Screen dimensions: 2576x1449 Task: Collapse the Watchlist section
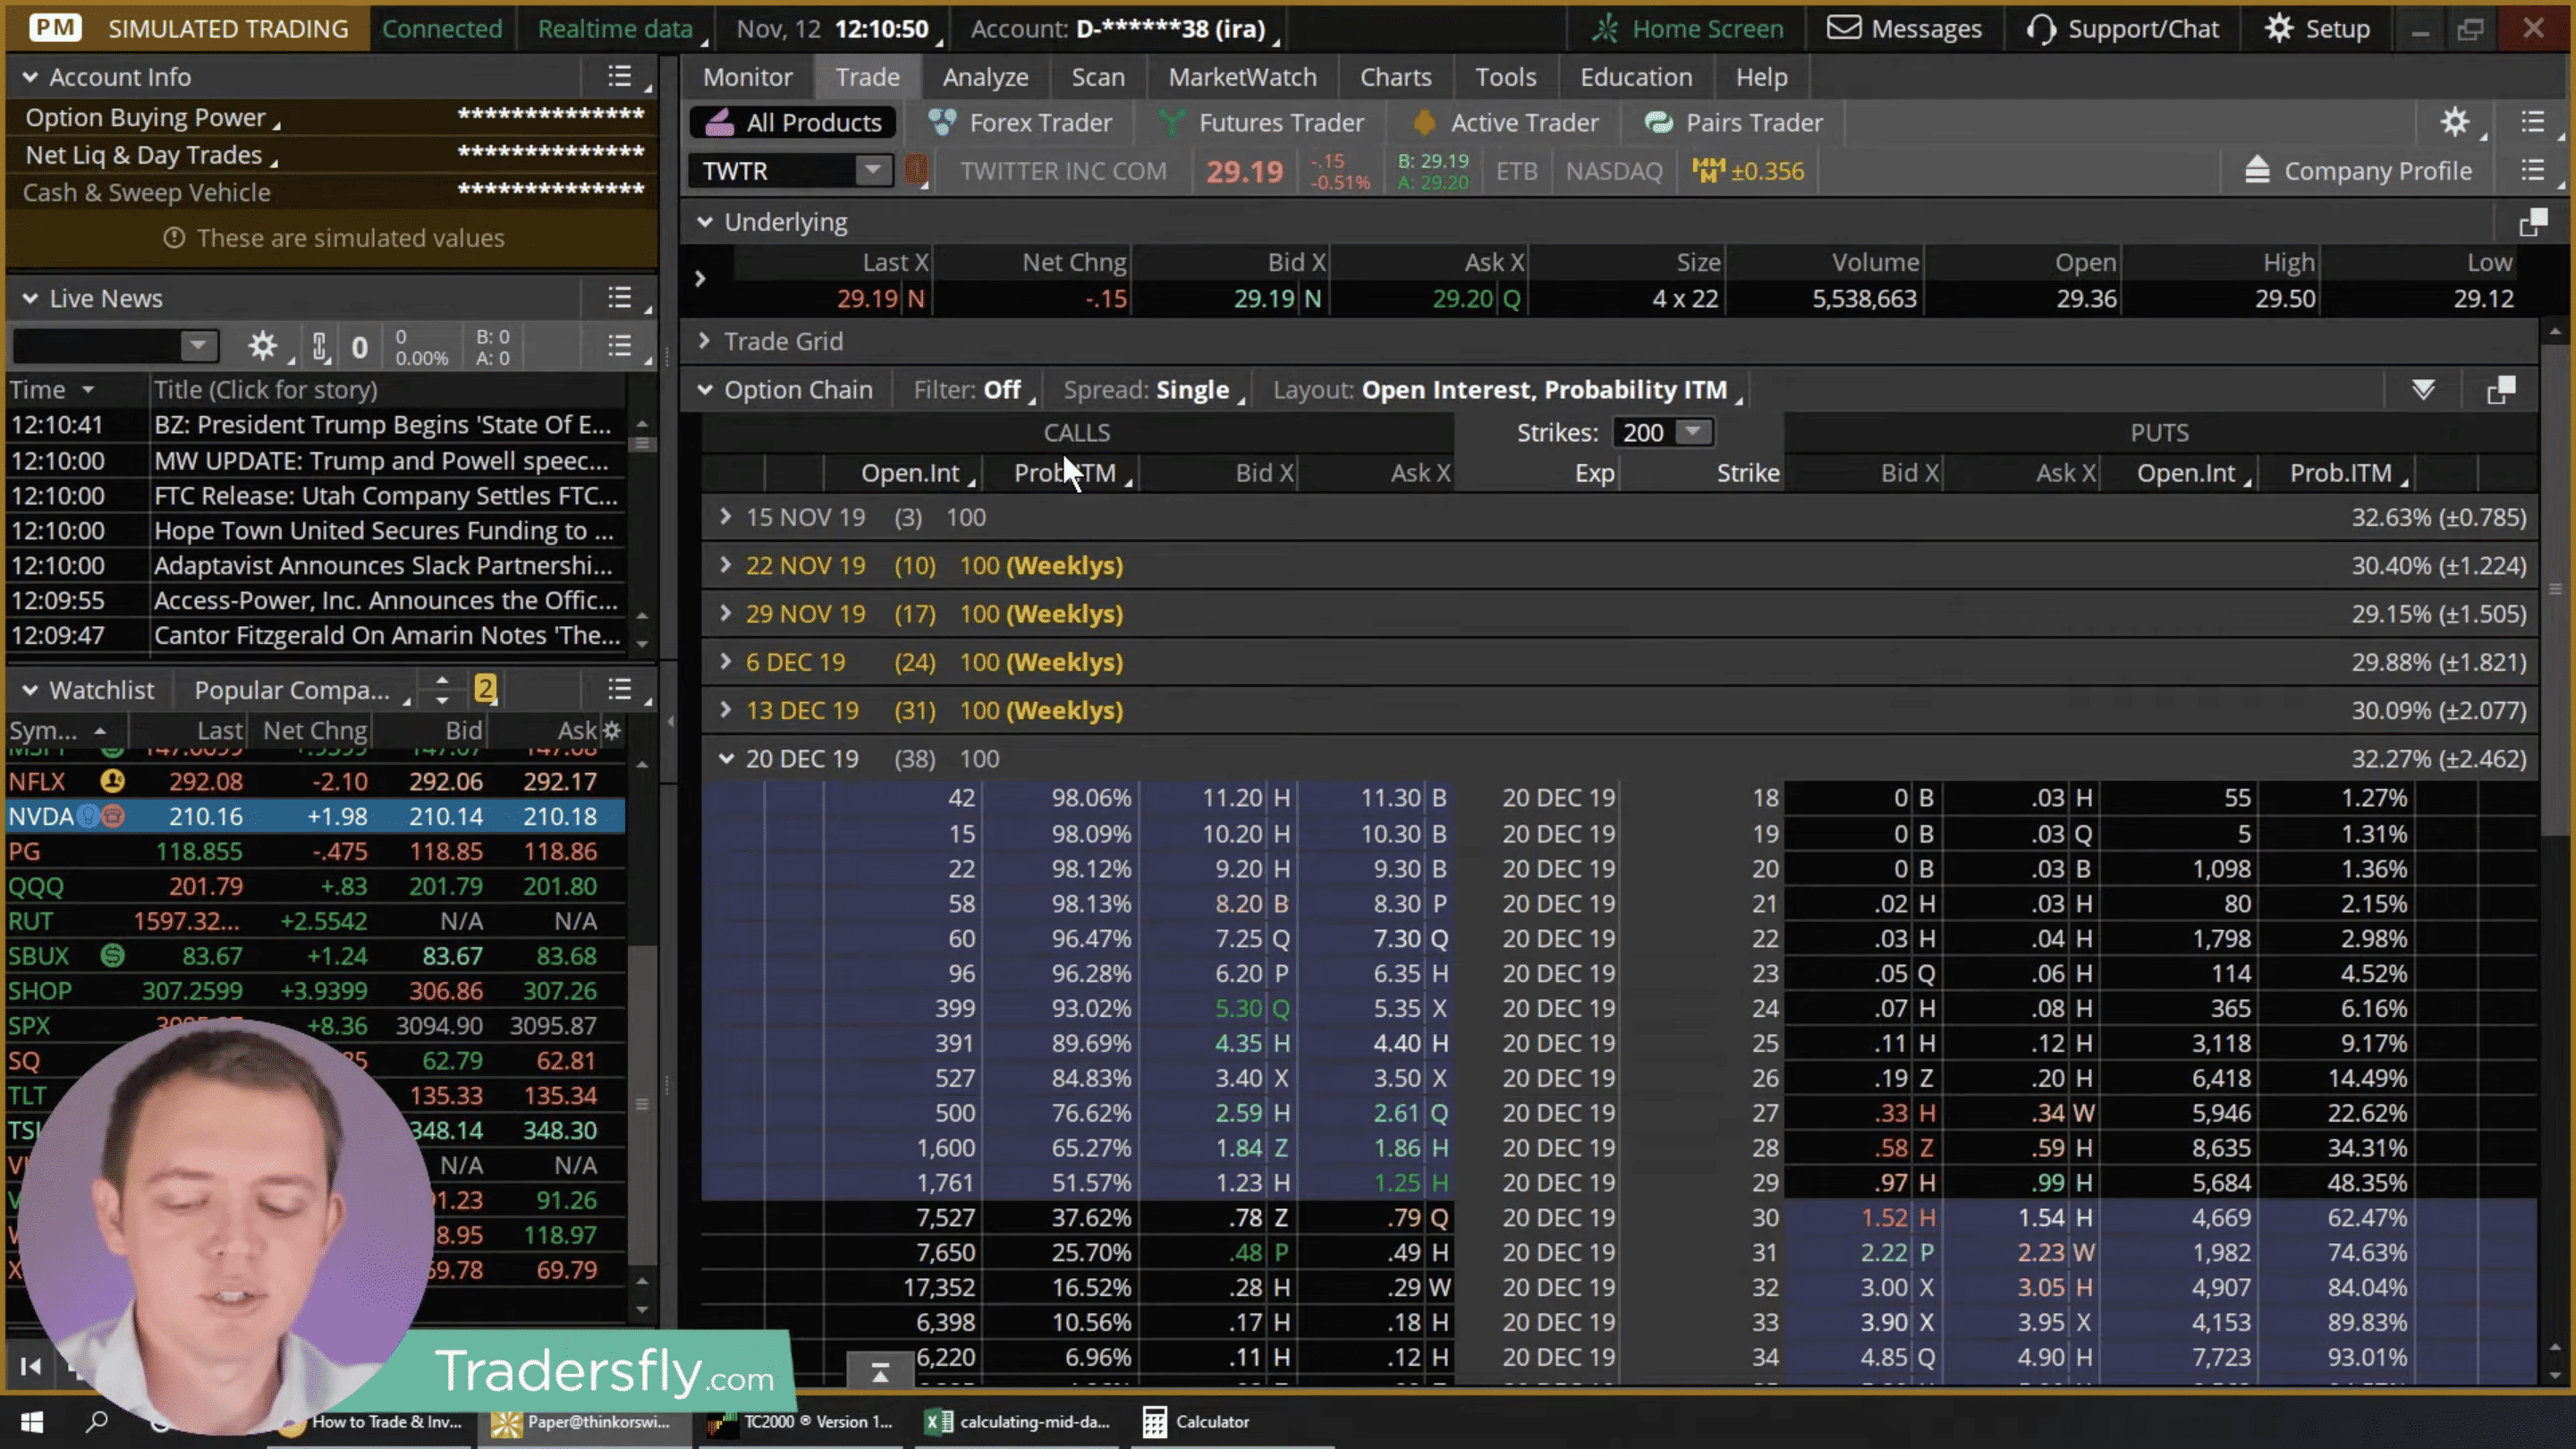pyautogui.click(x=30, y=690)
